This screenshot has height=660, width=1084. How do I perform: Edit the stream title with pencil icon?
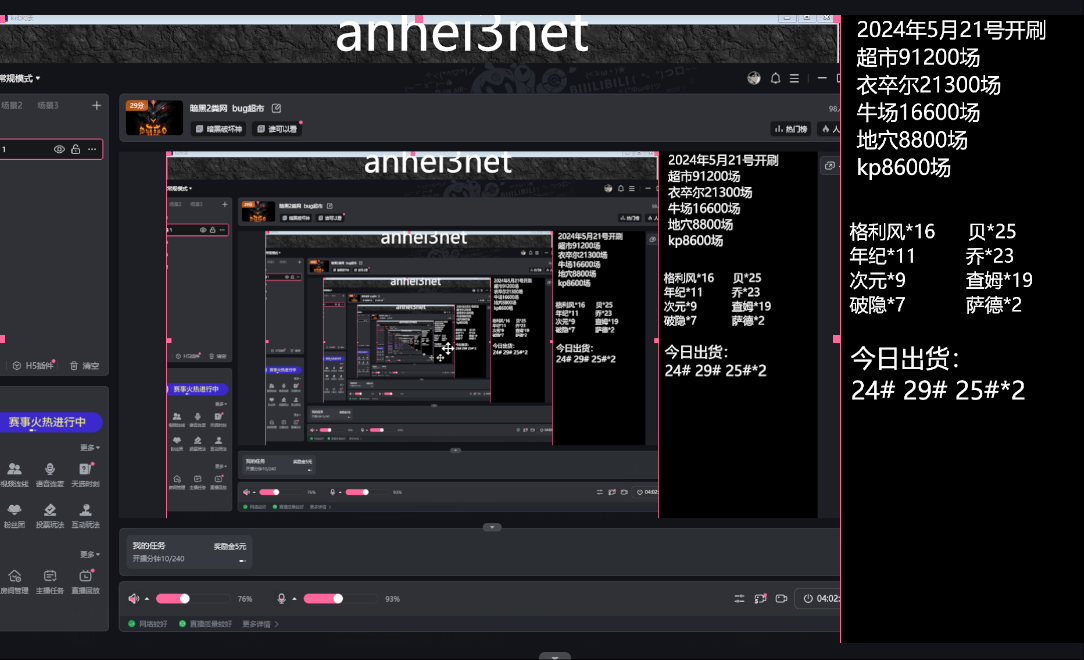(x=277, y=108)
